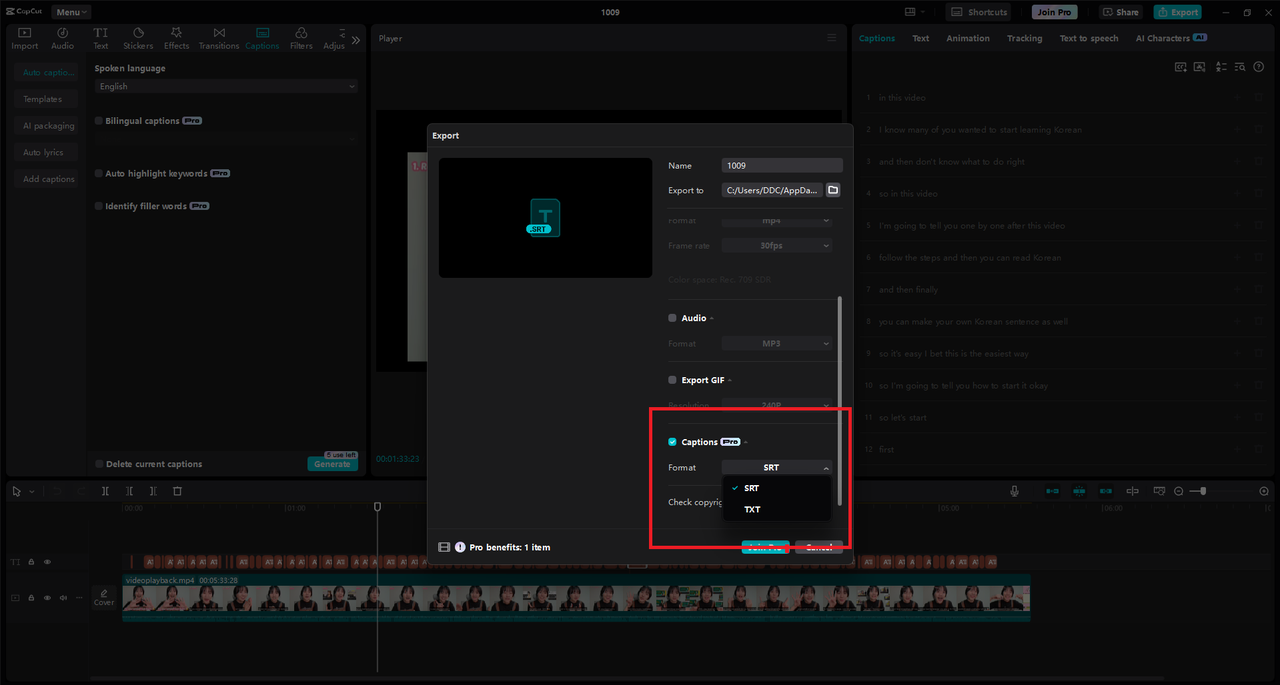Click the Pro benefits info icon
The height and width of the screenshot is (685, 1280).
460,547
